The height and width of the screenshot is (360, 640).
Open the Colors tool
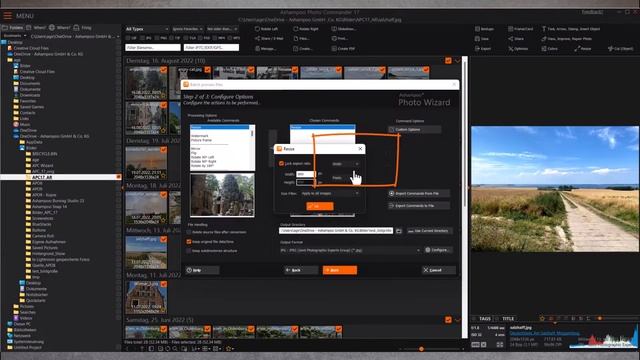point(549,49)
